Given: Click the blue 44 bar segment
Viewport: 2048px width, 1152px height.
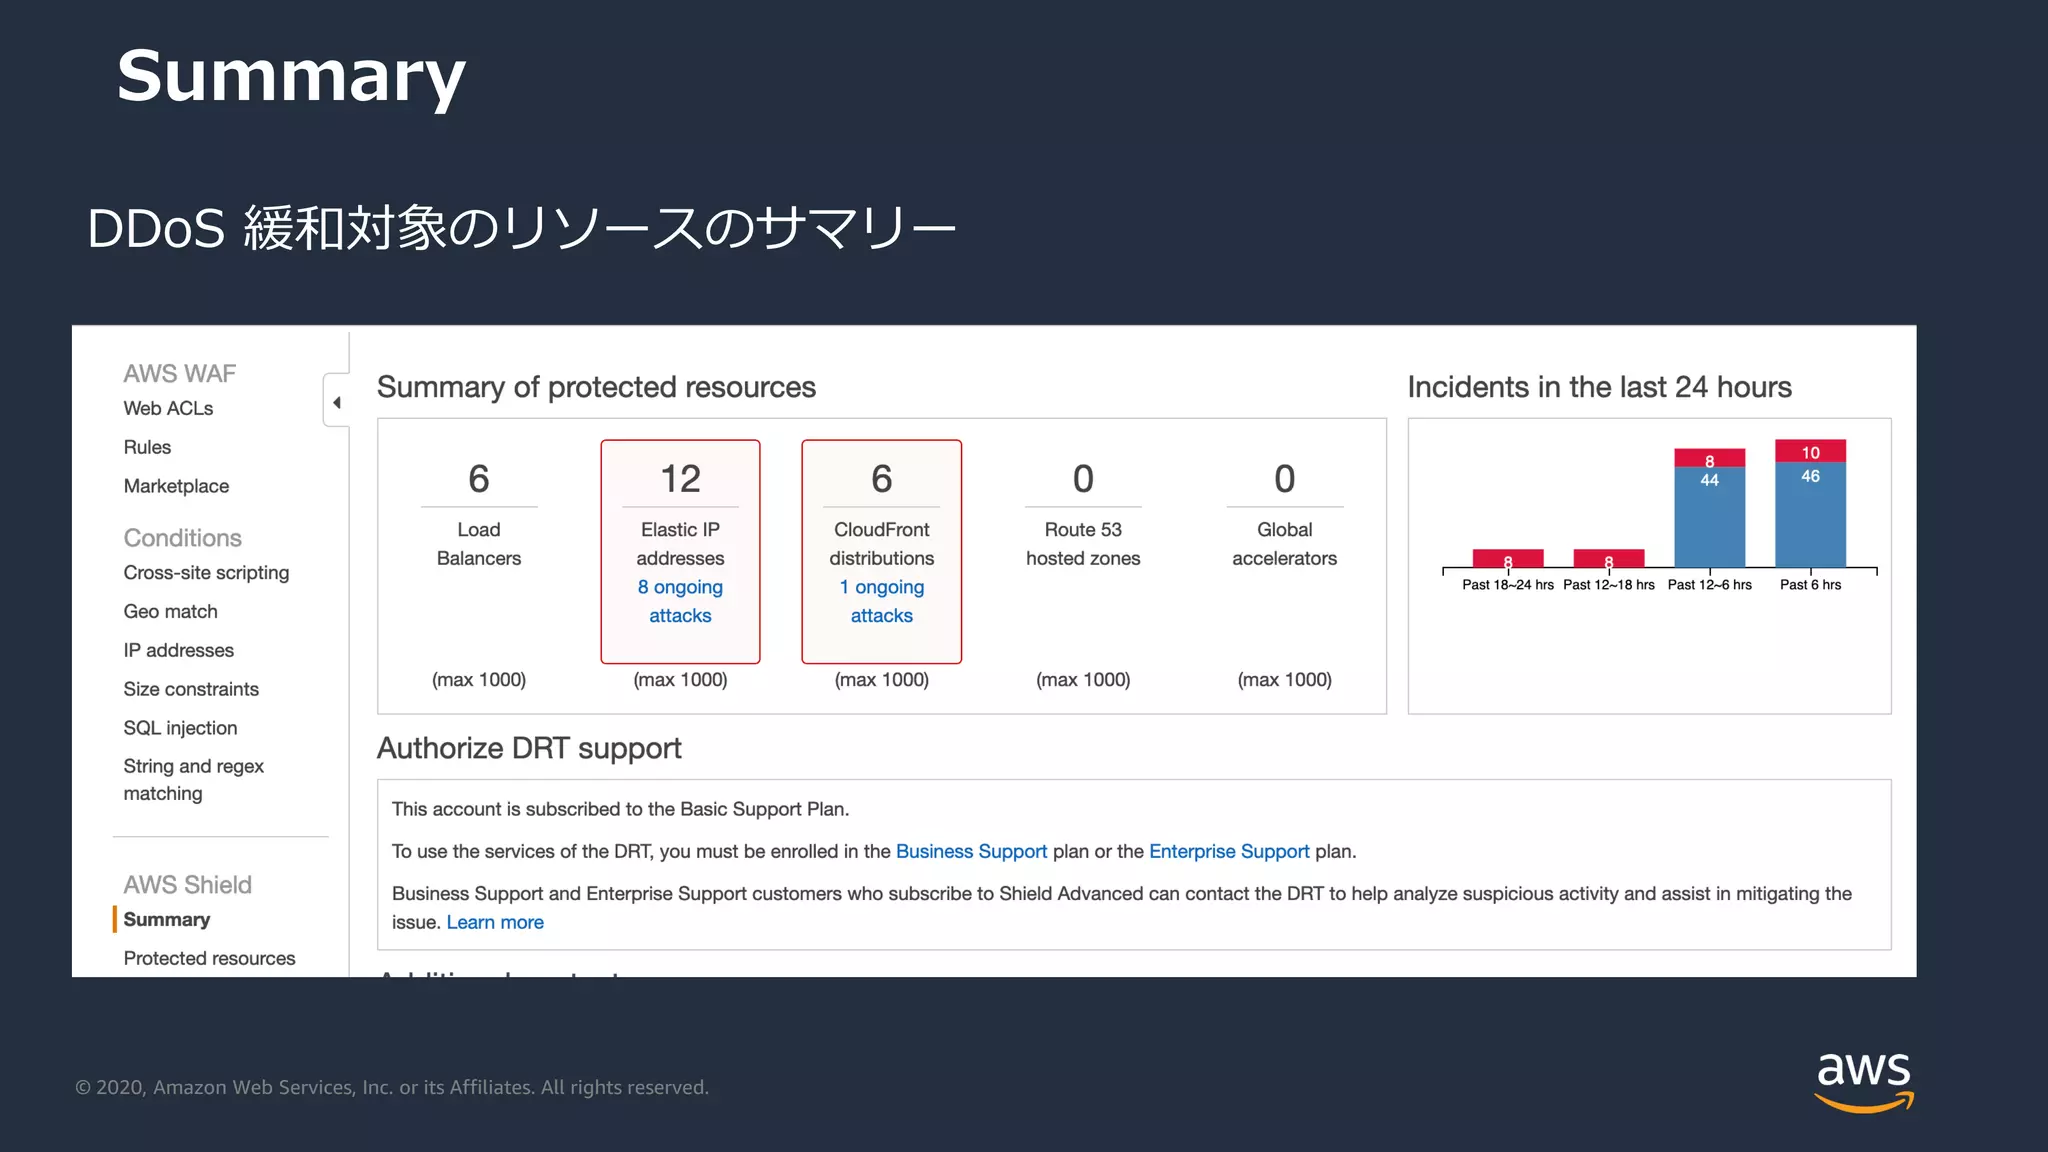Looking at the screenshot, I should [1710, 517].
